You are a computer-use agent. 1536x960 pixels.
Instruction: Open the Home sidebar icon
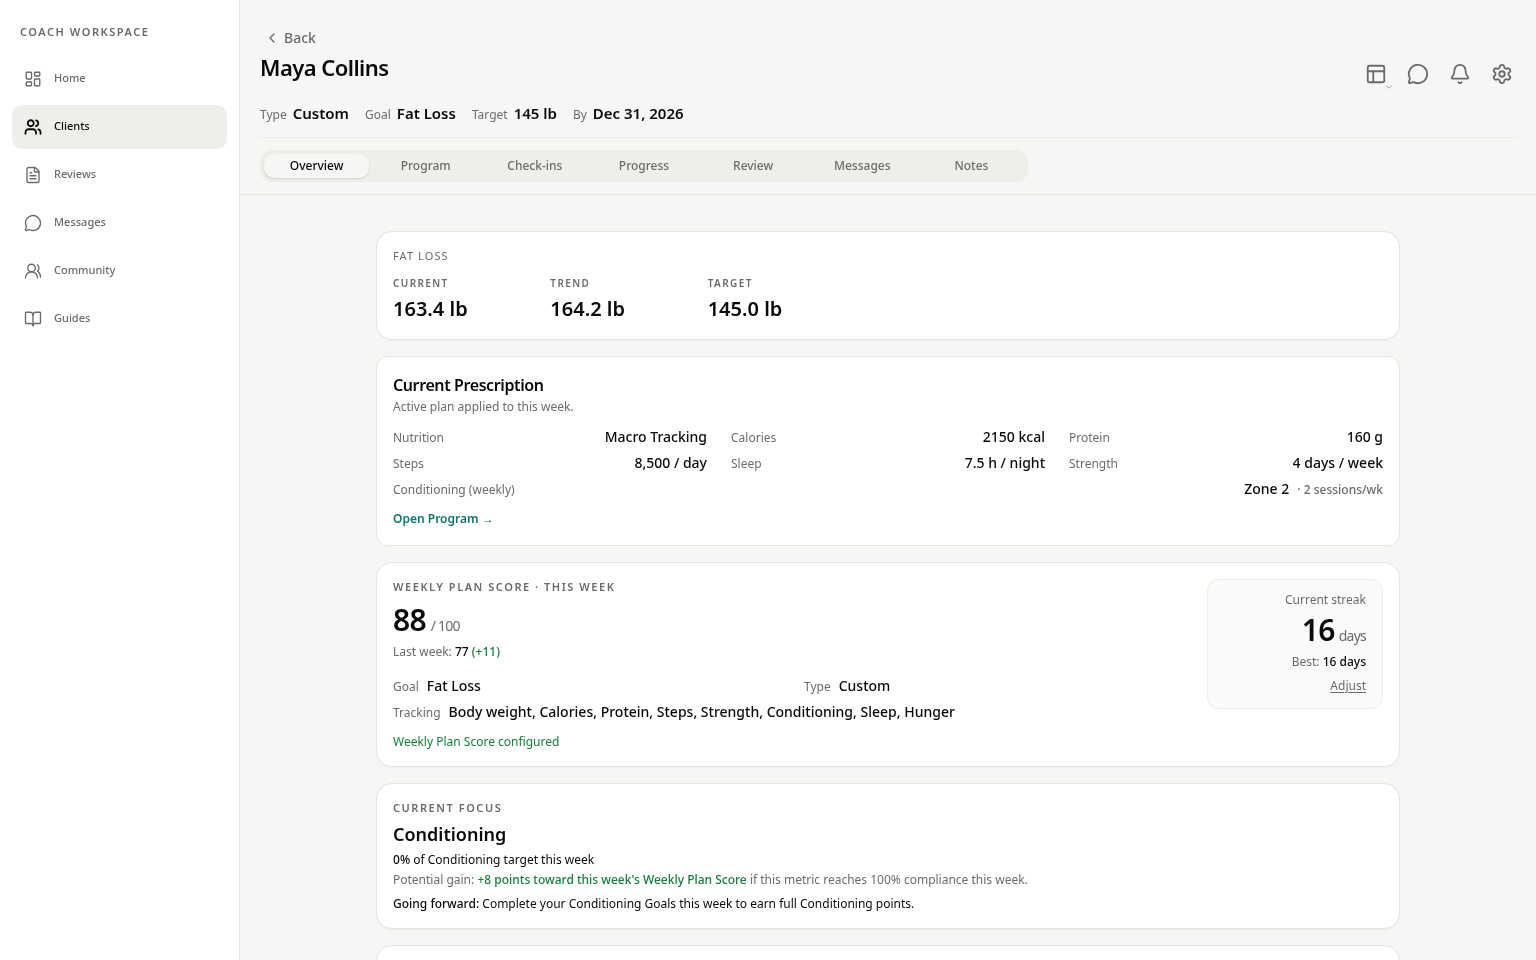33,78
